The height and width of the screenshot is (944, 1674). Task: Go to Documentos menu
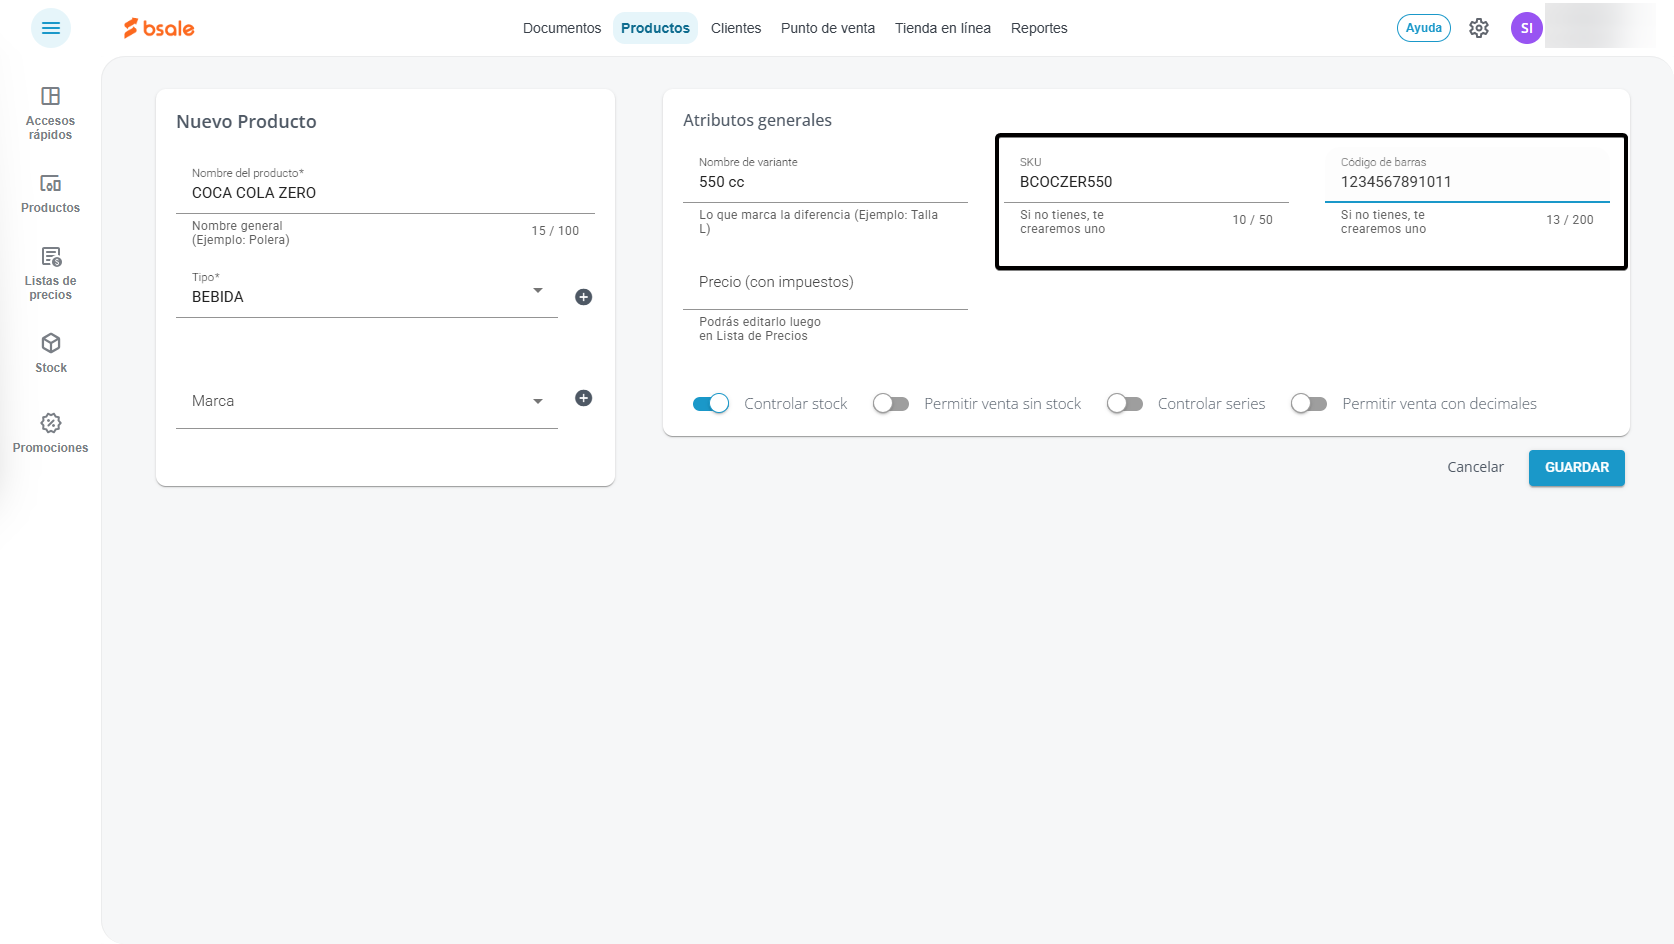562,28
